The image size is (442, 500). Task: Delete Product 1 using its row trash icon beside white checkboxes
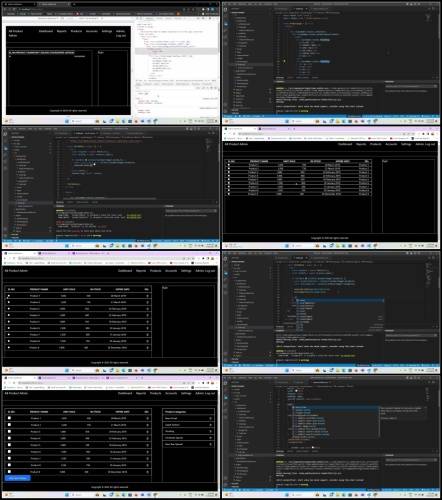[147, 418]
